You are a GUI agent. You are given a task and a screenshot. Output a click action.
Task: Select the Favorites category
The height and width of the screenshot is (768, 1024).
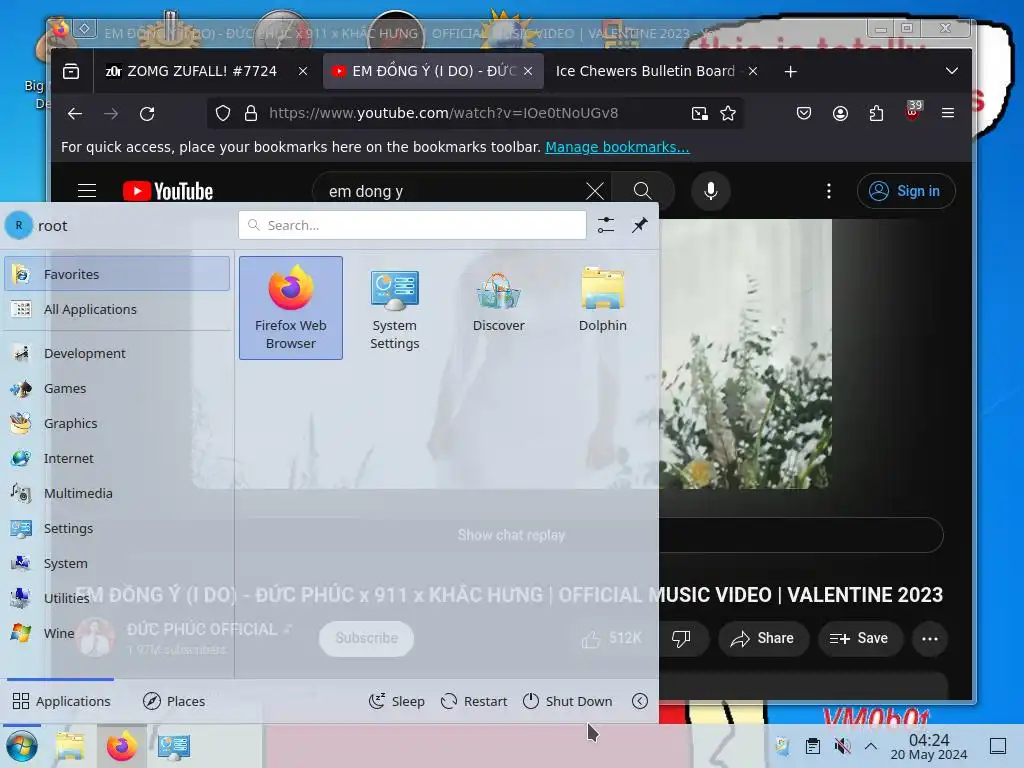117,274
